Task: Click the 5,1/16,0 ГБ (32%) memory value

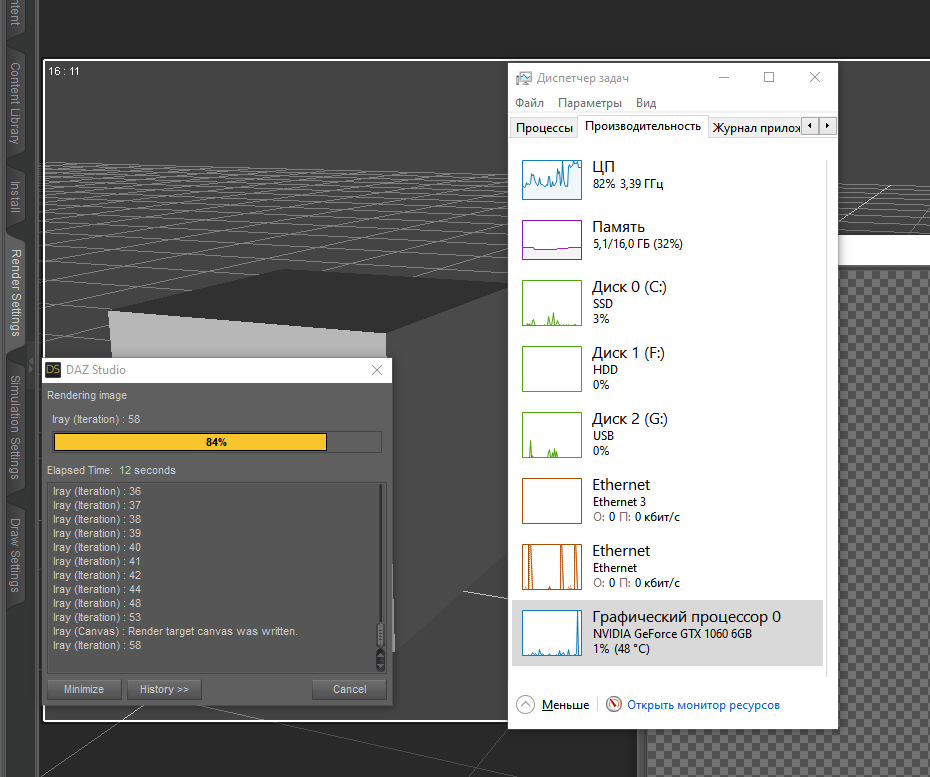Action: pos(638,244)
